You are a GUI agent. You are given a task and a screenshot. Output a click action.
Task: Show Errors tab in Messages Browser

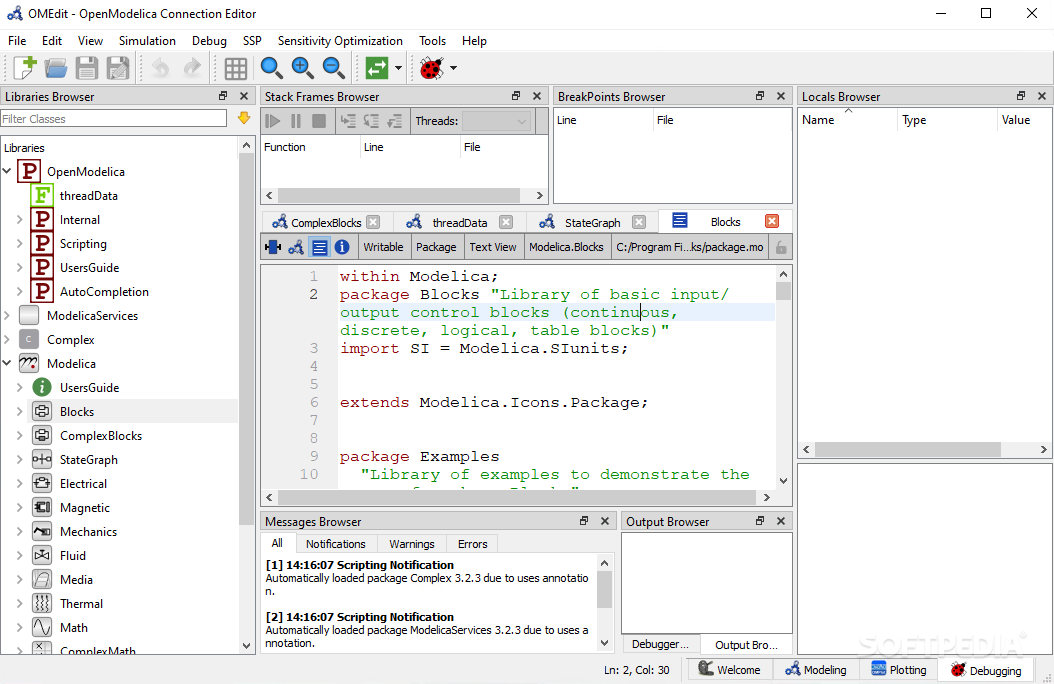coord(473,544)
